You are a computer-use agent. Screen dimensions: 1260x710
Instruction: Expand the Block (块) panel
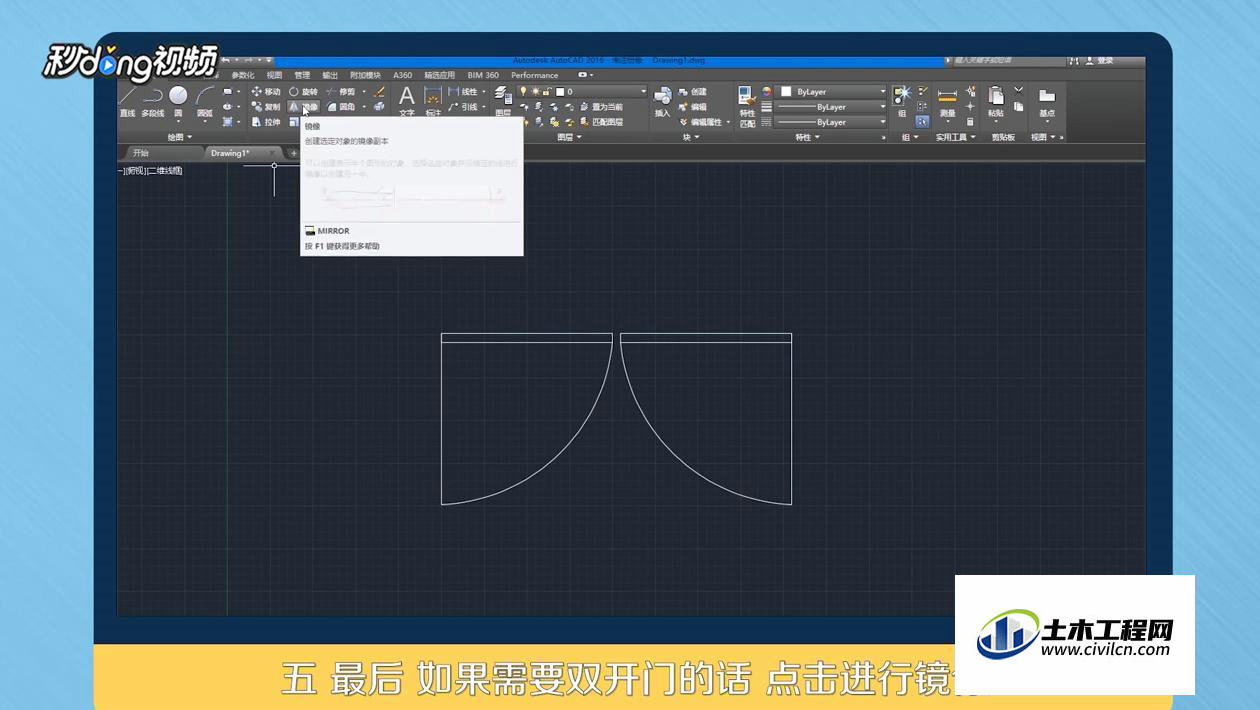click(691, 137)
